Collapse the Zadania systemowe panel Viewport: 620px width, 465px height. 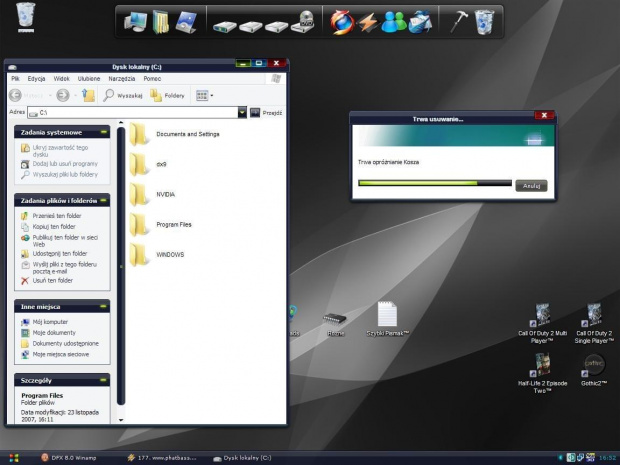[103, 132]
